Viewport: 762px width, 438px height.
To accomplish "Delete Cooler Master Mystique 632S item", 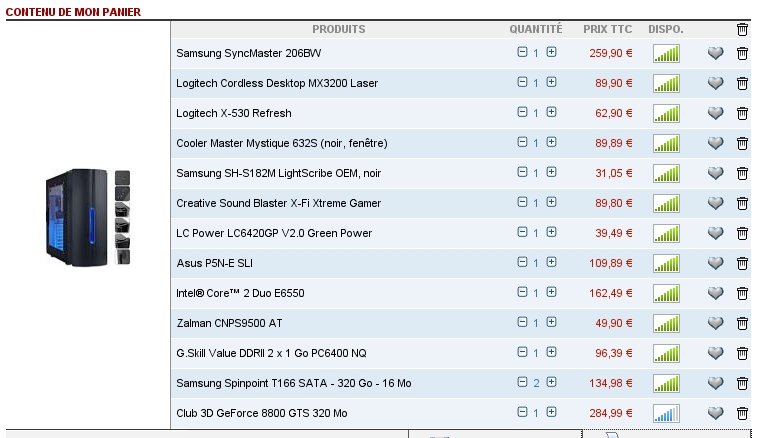I will click(742, 143).
